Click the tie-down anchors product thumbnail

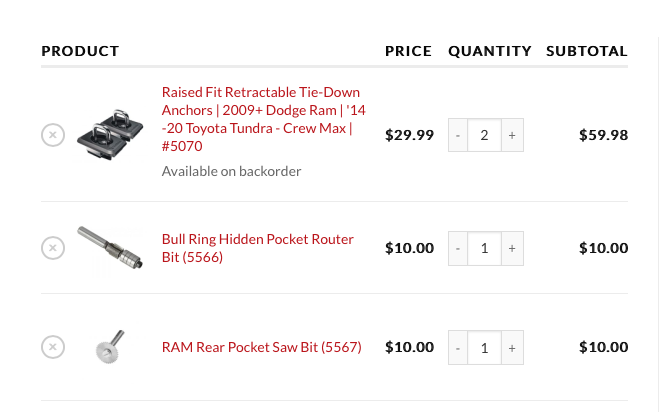coord(110,135)
